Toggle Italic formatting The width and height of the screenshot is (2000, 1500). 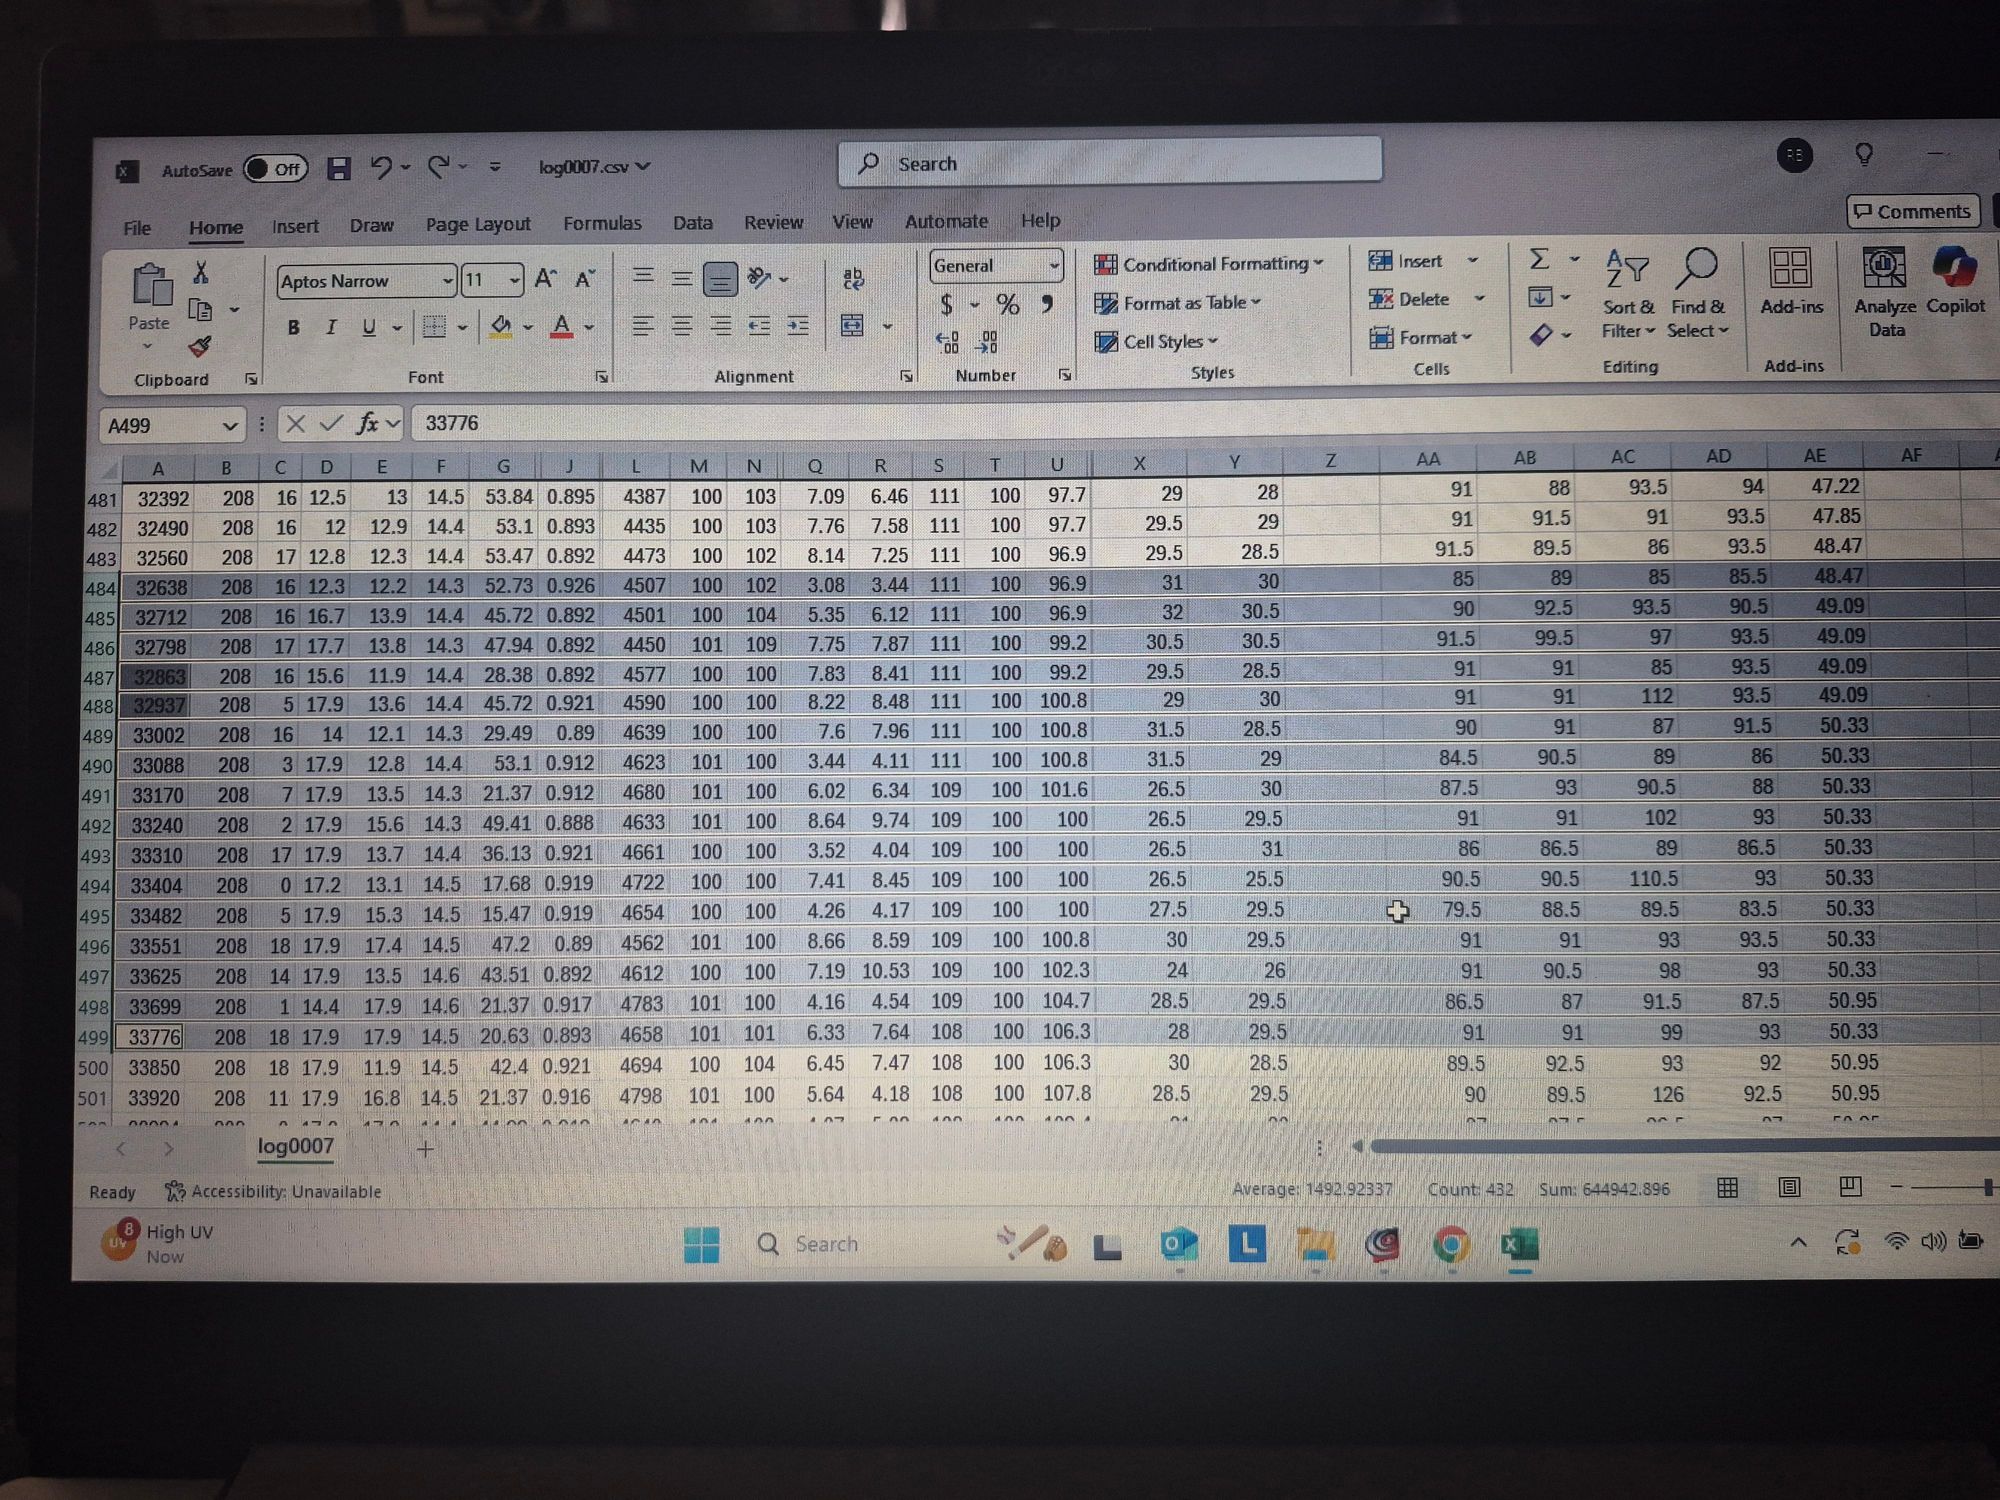pyautogui.click(x=331, y=327)
